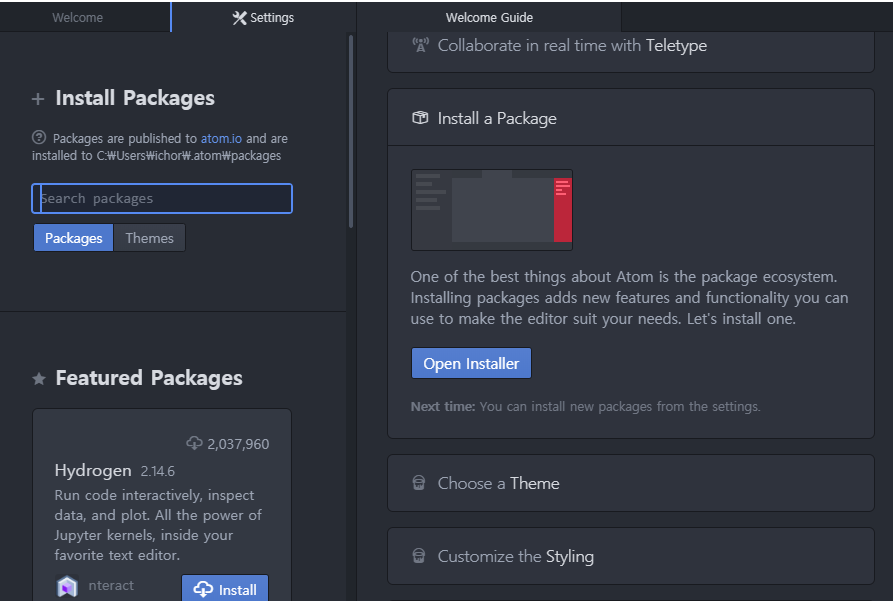Click the package installer preview image
The height and width of the screenshot is (601, 893).
[492, 210]
